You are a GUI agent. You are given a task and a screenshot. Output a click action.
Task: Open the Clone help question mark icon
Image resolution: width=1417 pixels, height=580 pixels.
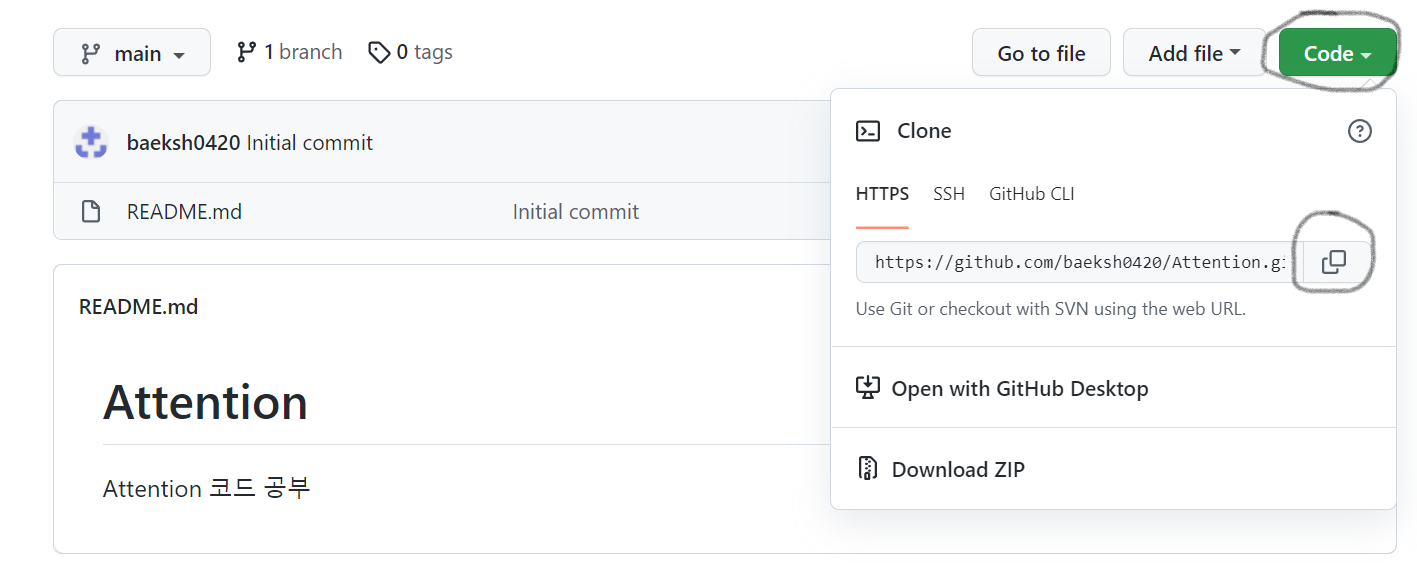pos(1360,131)
